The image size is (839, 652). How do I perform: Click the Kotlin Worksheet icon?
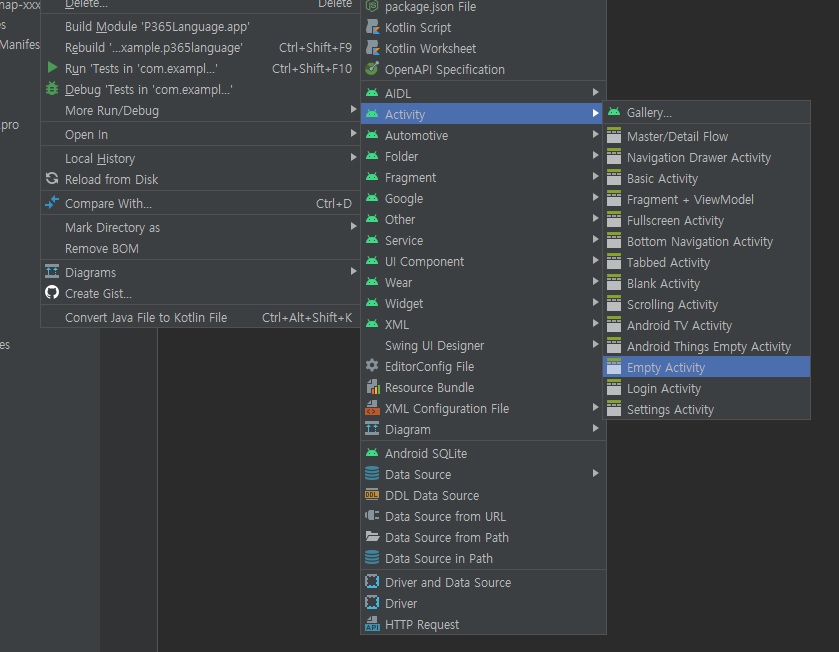(372, 48)
